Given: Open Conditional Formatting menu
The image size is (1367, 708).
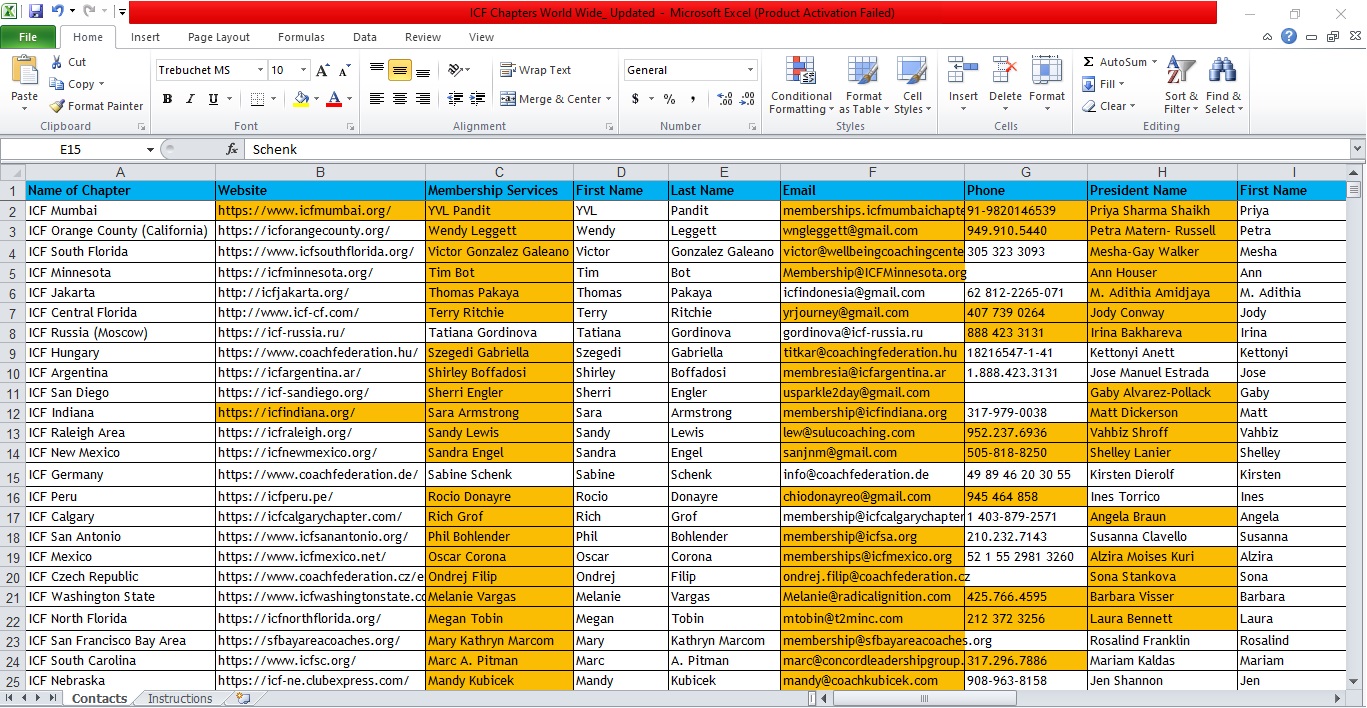Looking at the screenshot, I should click(801, 86).
